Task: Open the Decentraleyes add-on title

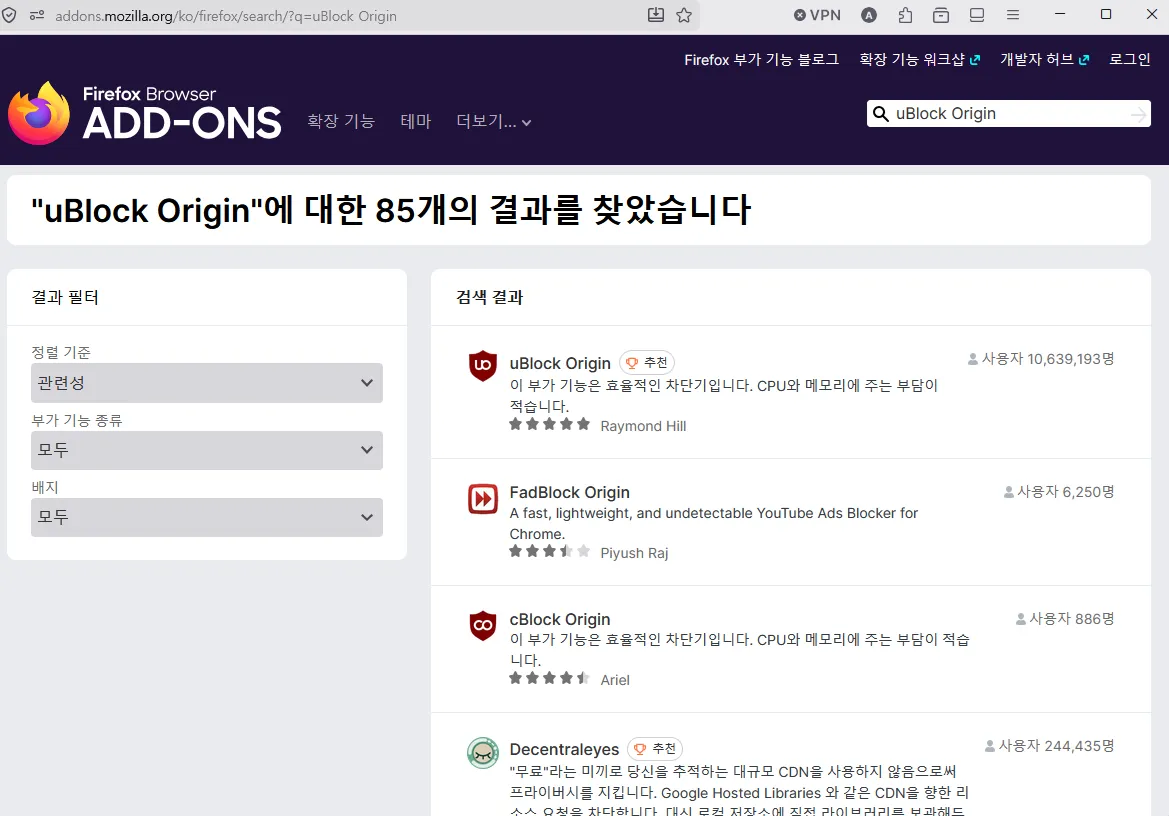Action: click(x=564, y=749)
